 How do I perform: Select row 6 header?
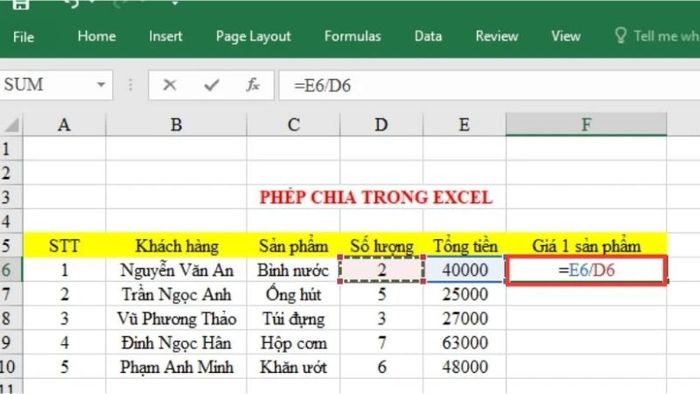[11, 270]
